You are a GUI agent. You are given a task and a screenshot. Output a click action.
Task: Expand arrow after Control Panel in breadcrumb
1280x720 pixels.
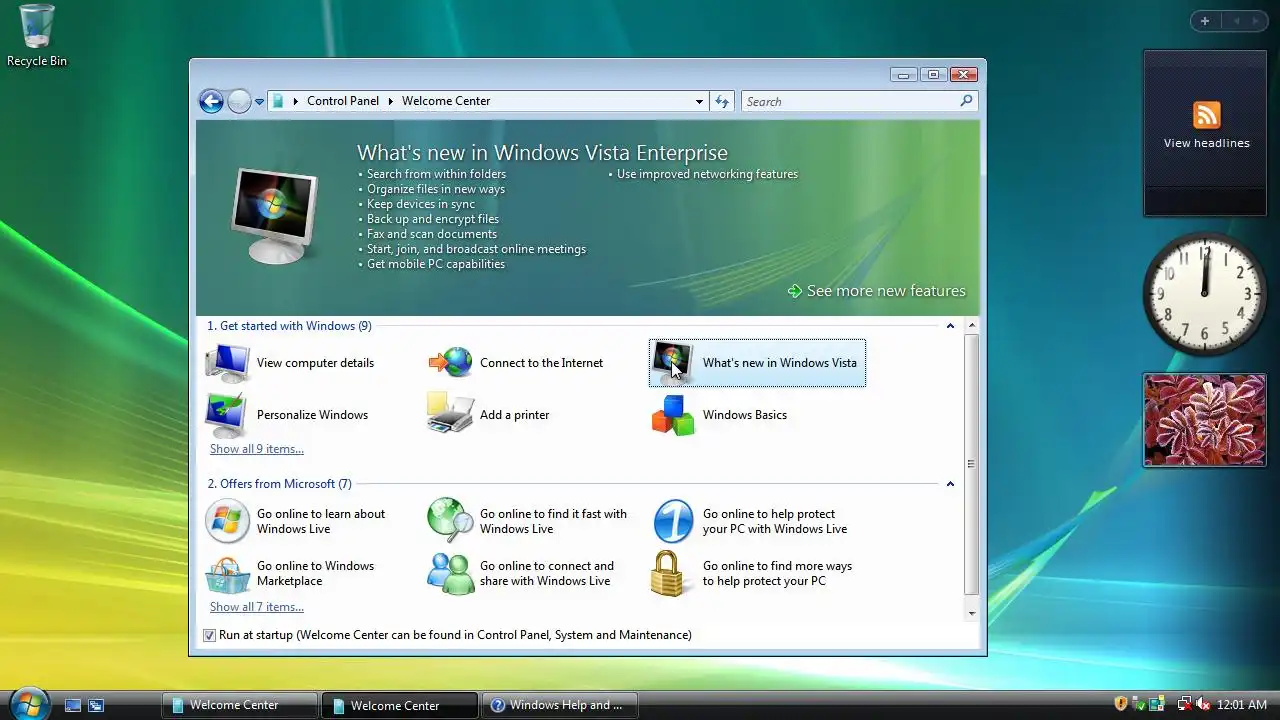pos(391,101)
